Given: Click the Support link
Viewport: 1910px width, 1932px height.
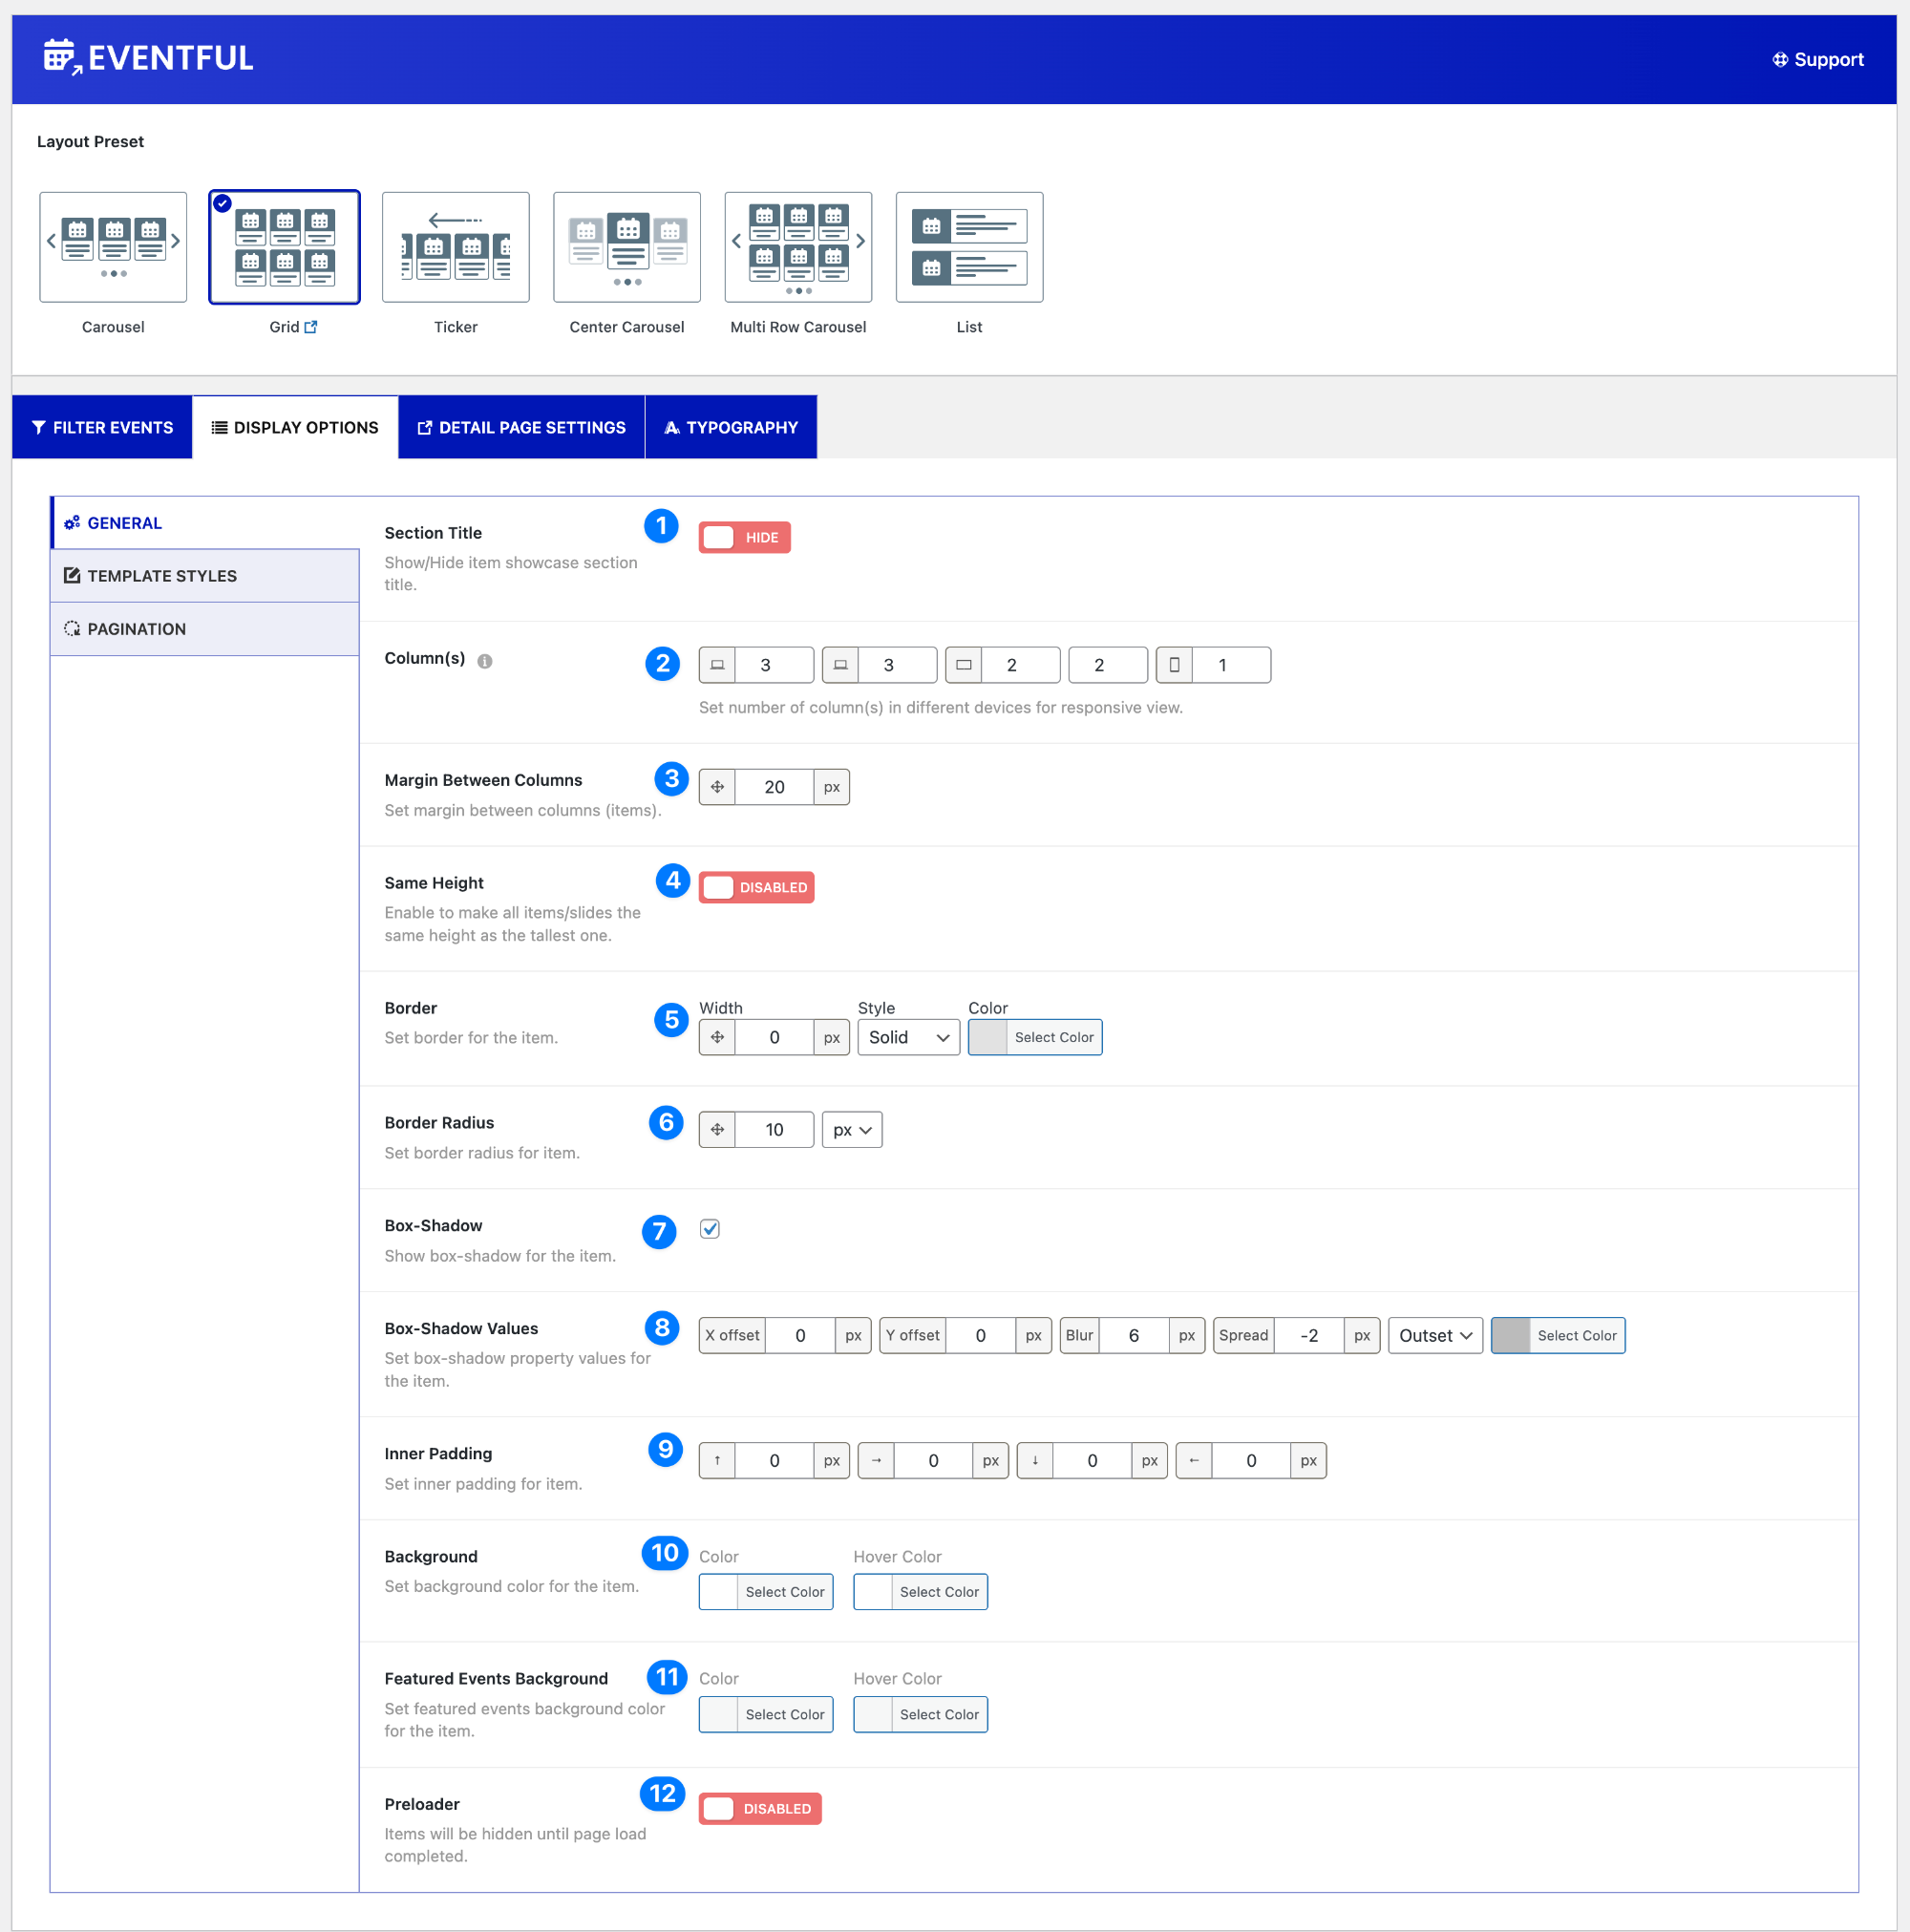Looking at the screenshot, I should tap(1817, 60).
